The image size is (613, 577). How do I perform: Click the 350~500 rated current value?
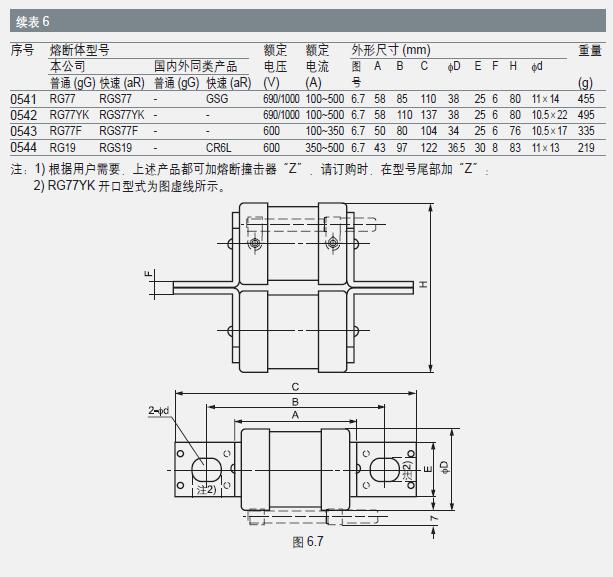click(325, 147)
